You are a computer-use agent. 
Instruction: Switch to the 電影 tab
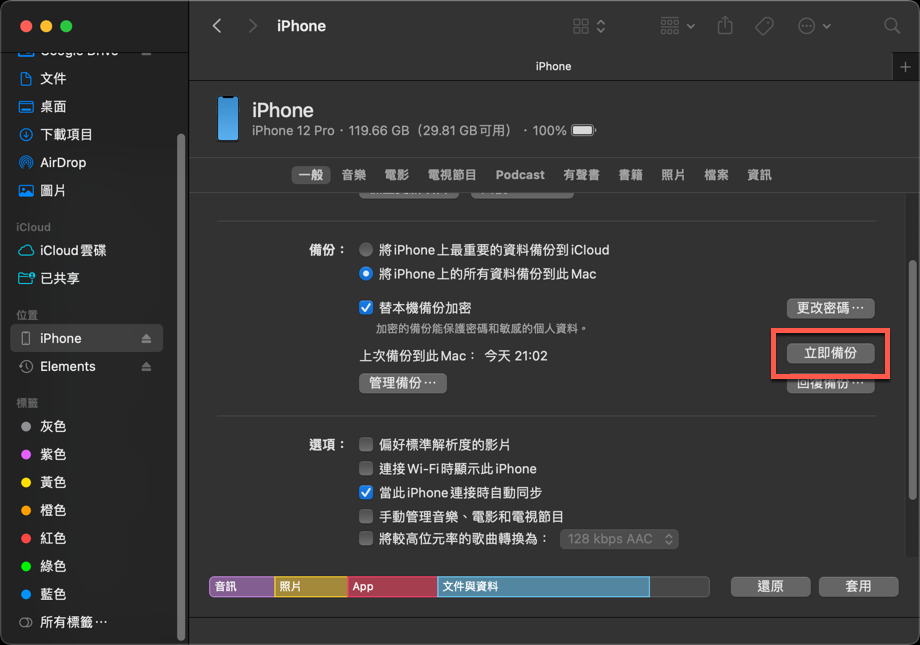click(x=397, y=175)
